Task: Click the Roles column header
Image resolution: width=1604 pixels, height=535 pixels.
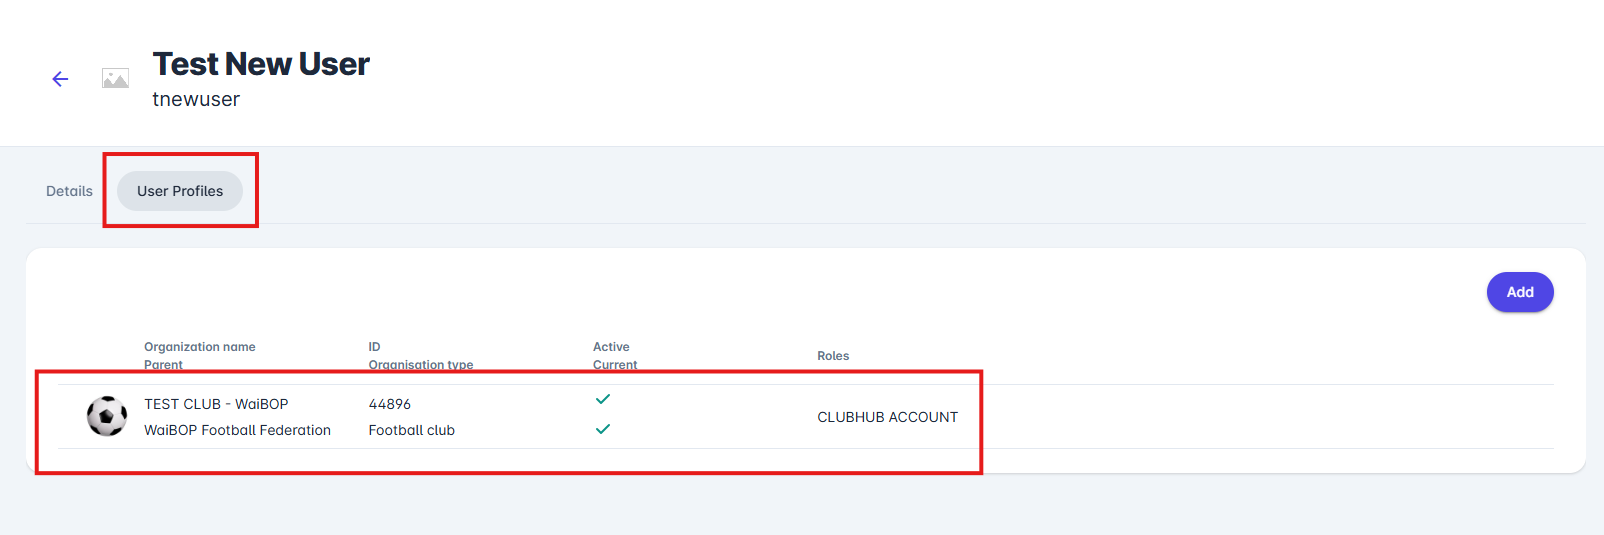Action: [x=833, y=356]
